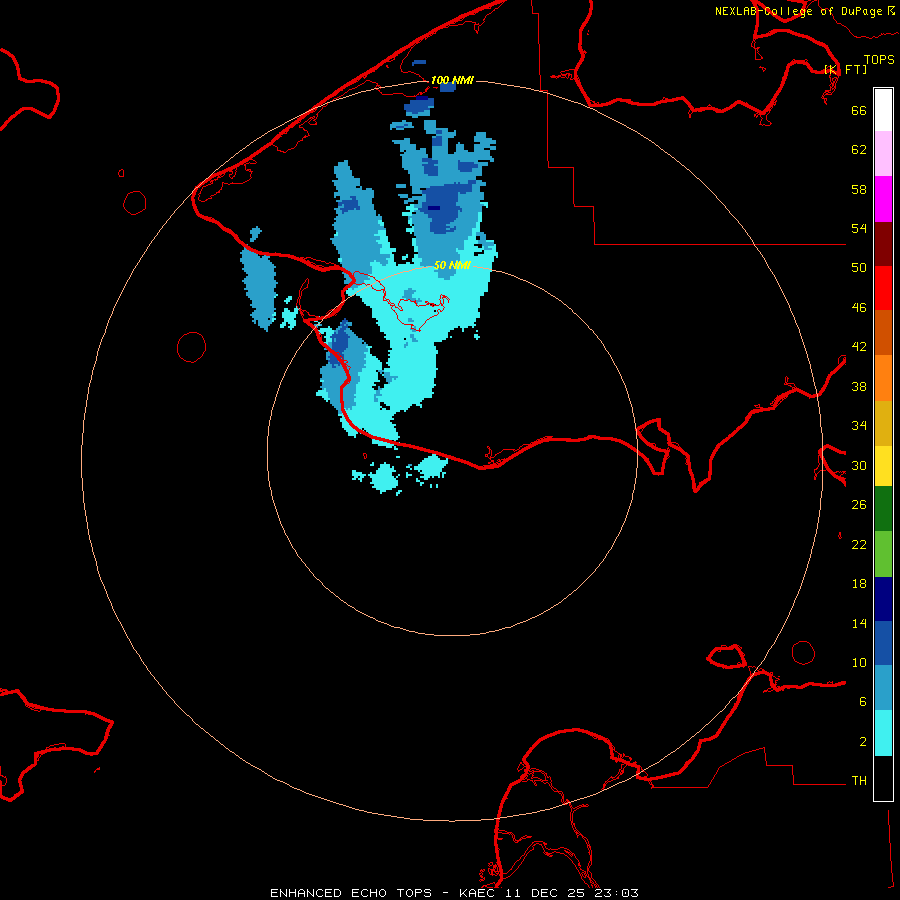The image size is (900, 900).
Task: Click the light blue legend swatch
Action: [883, 688]
